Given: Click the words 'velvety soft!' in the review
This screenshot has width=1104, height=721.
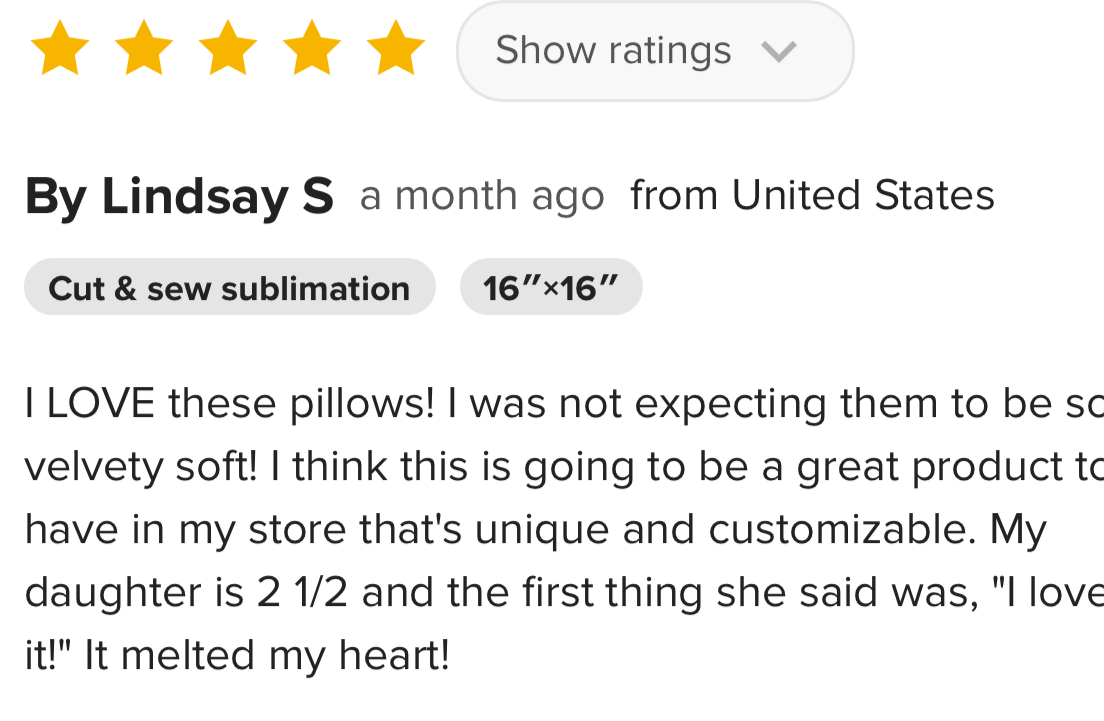Looking at the screenshot, I should tap(139, 467).
